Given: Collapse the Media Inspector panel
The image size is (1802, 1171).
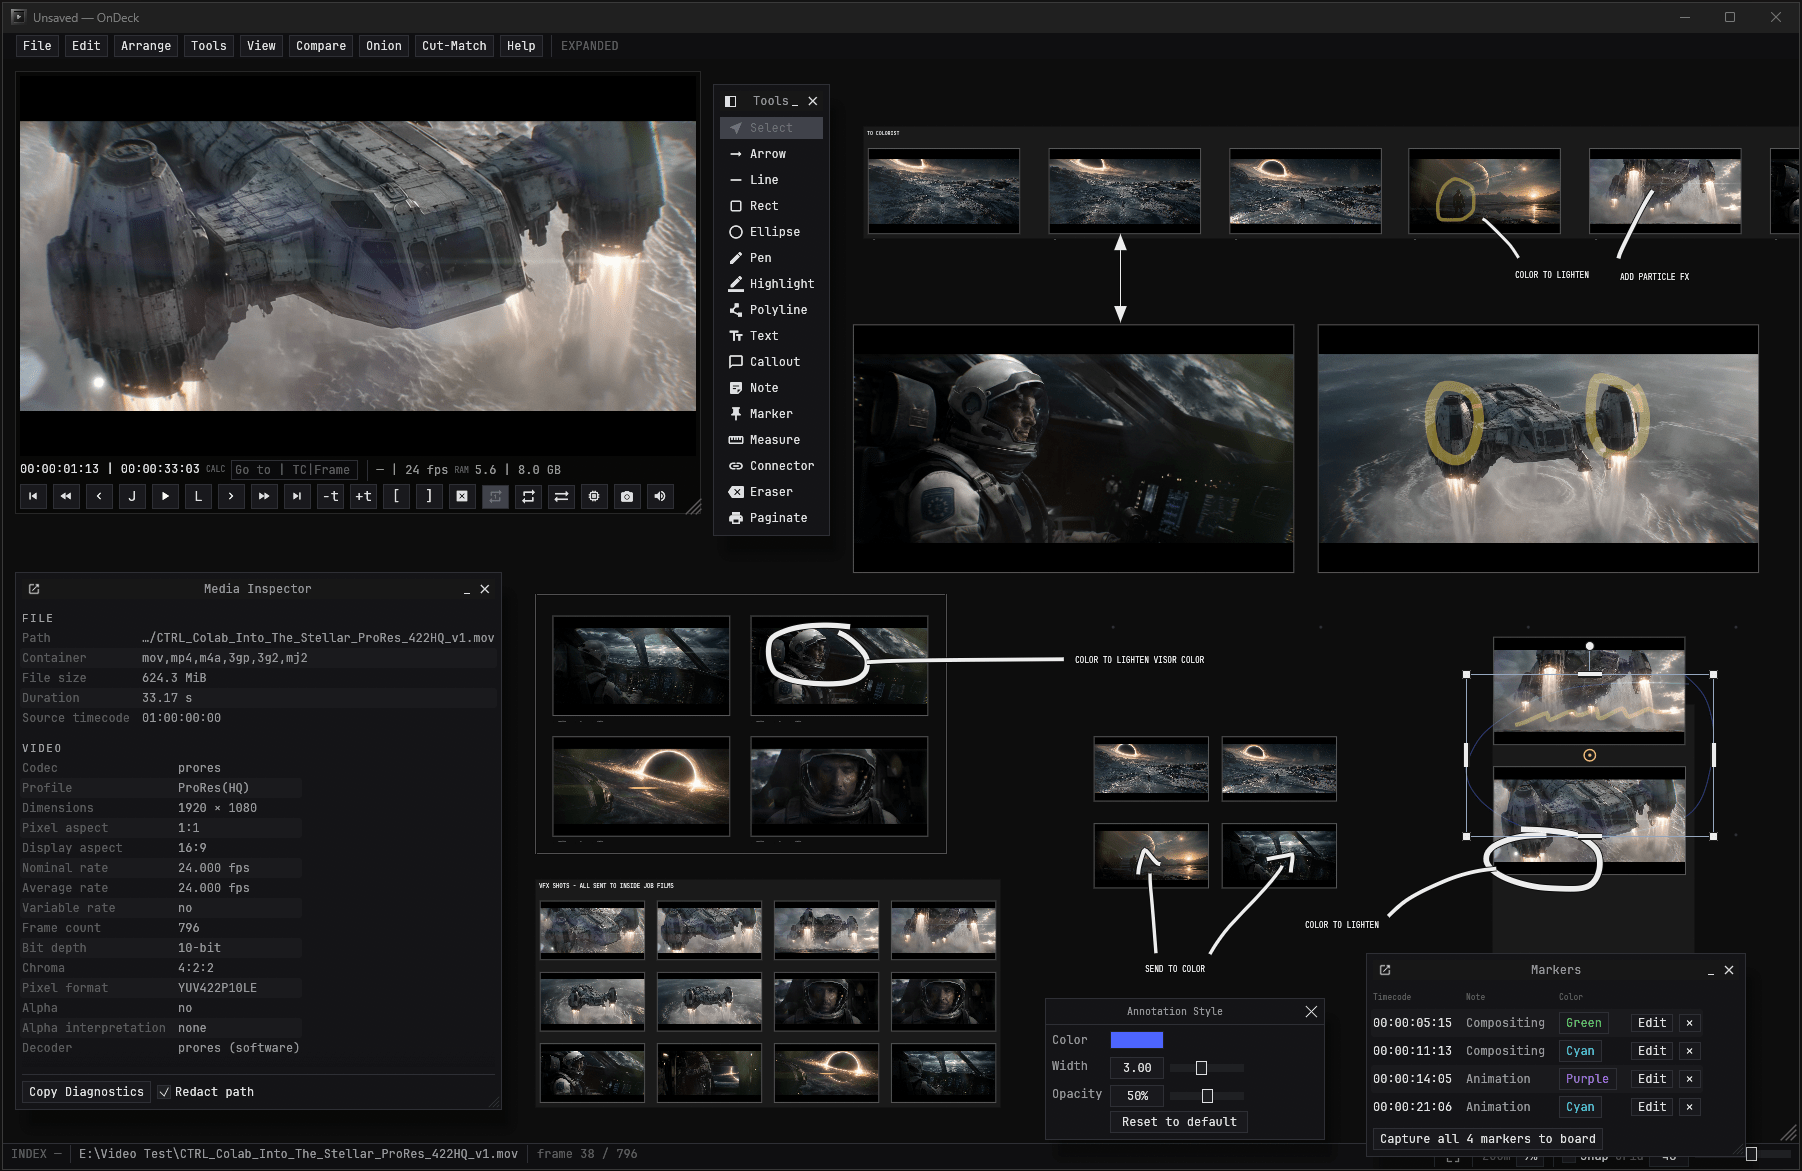Looking at the screenshot, I should pos(467,590).
